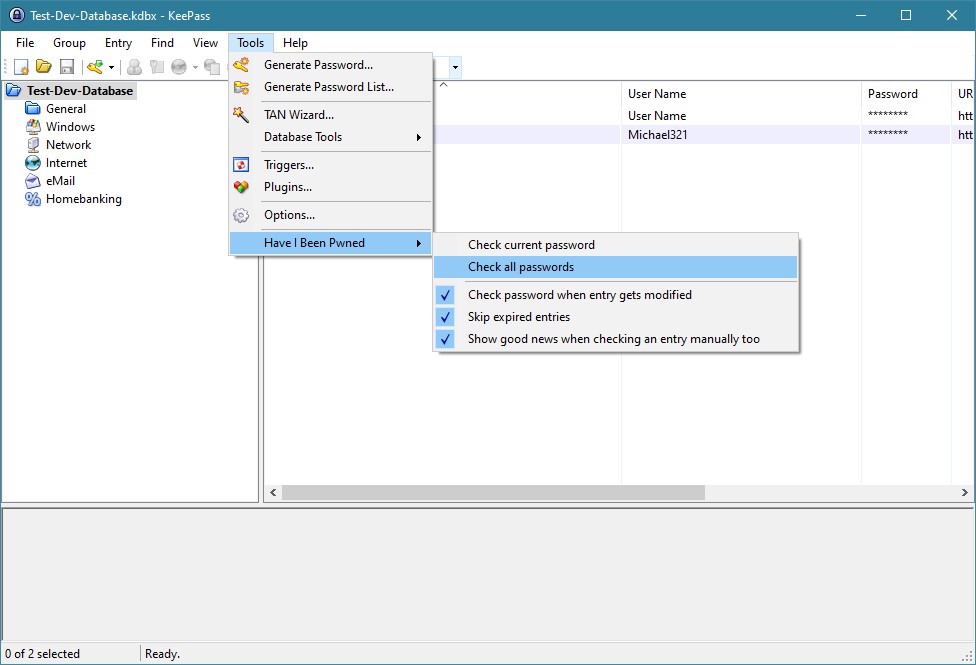
Task: Click the sort indicator arrow in column header
Action: pyautogui.click(x=444, y=85)
